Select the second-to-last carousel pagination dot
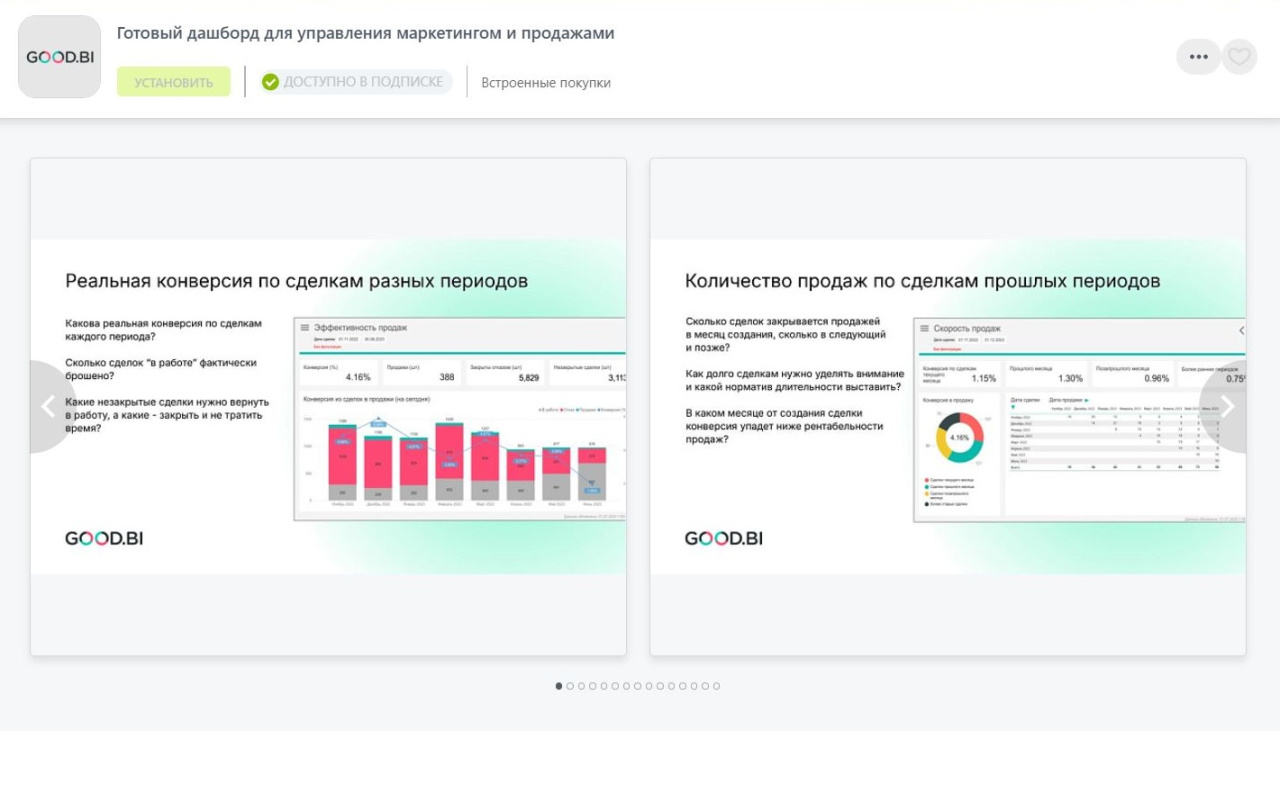Image resolution: width=1280 pixels, height=786 pixels. click(705, 686)
